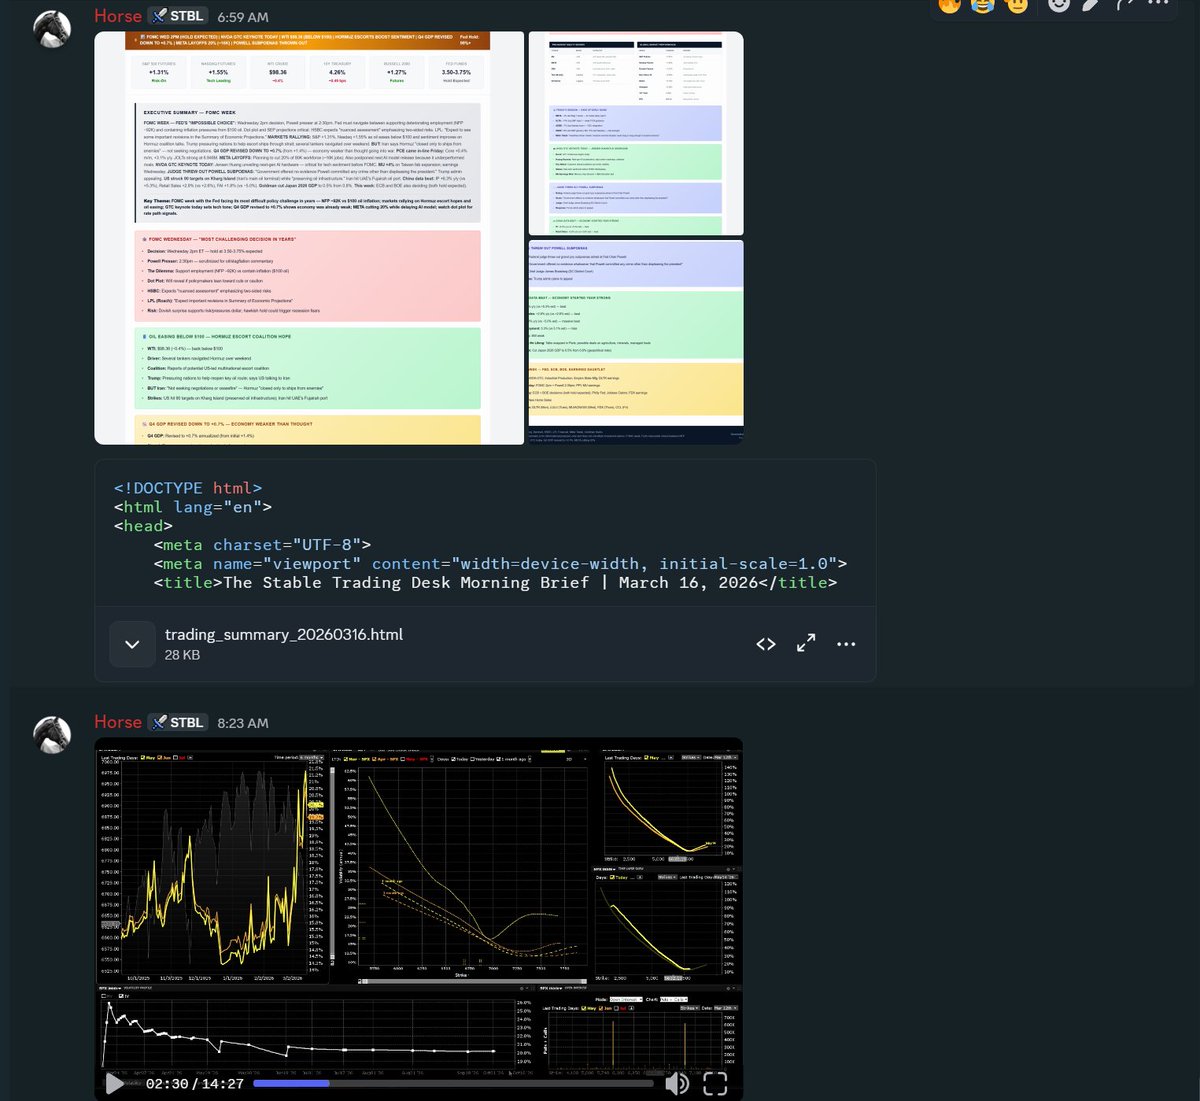Play the Horse trading charts video
The image size is (1200, 1101).
116,1083
